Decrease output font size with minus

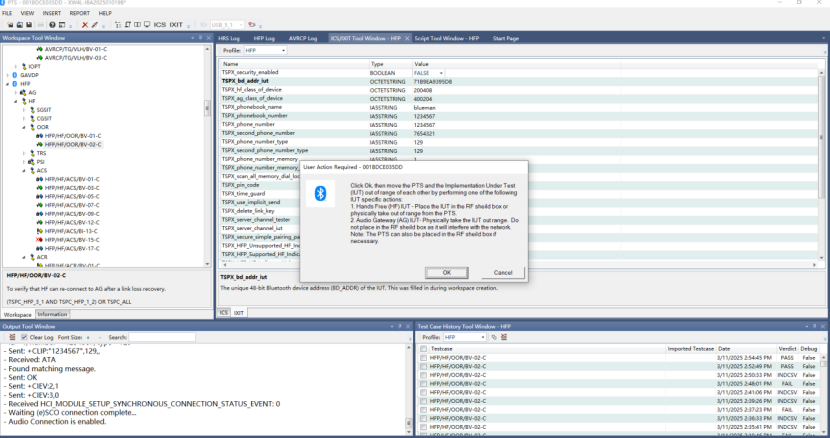coord(99,337)
